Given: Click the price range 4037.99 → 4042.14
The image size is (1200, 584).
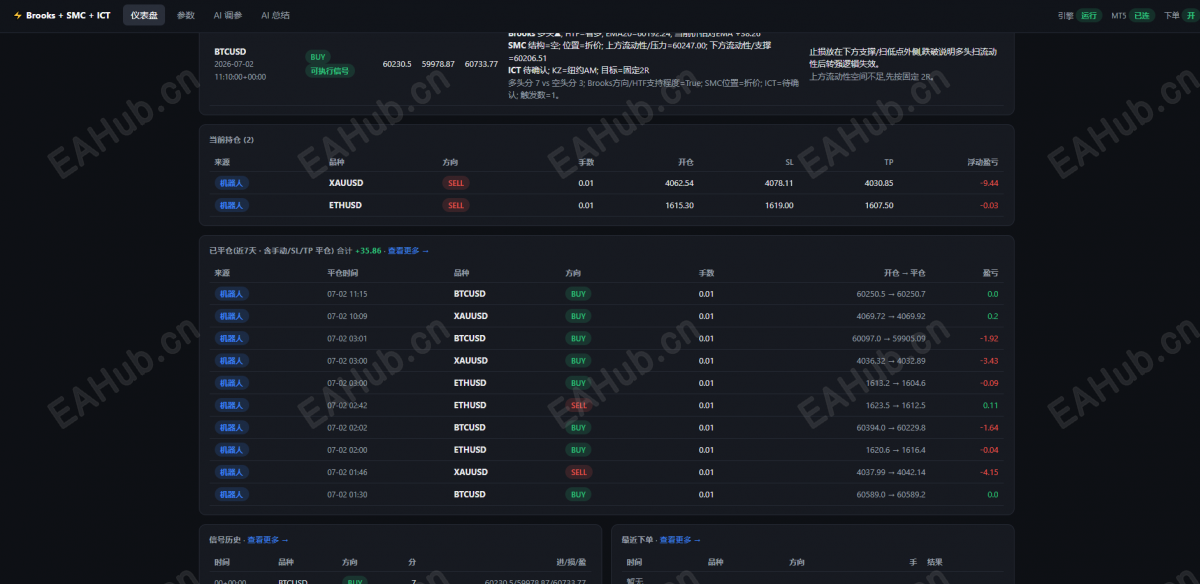Looking at the screenshot, I should tap(891, 472).
